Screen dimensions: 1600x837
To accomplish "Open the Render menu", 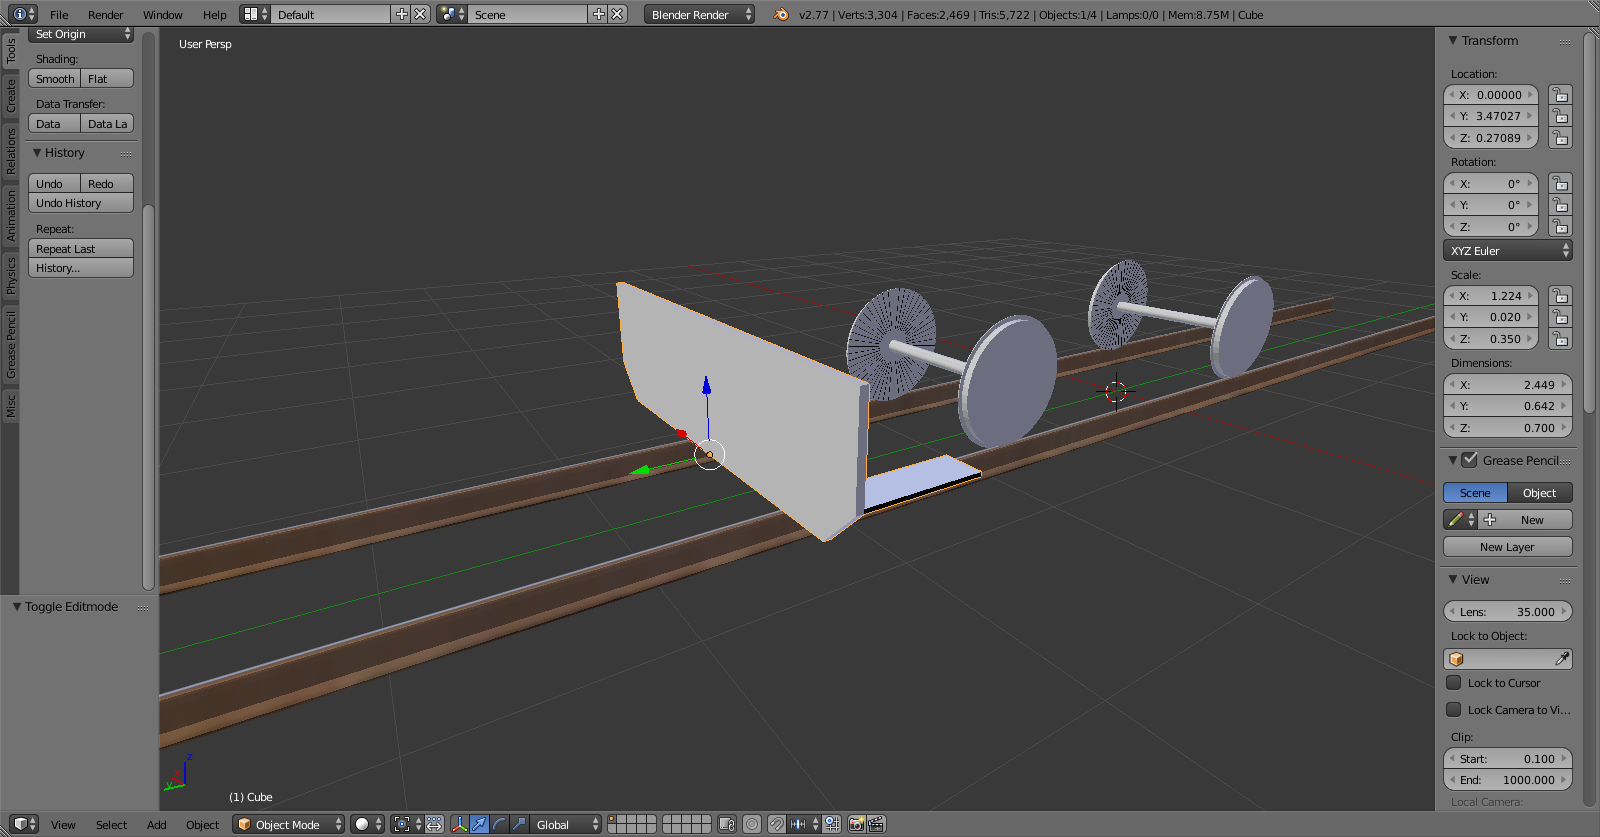I will point(105,15).
